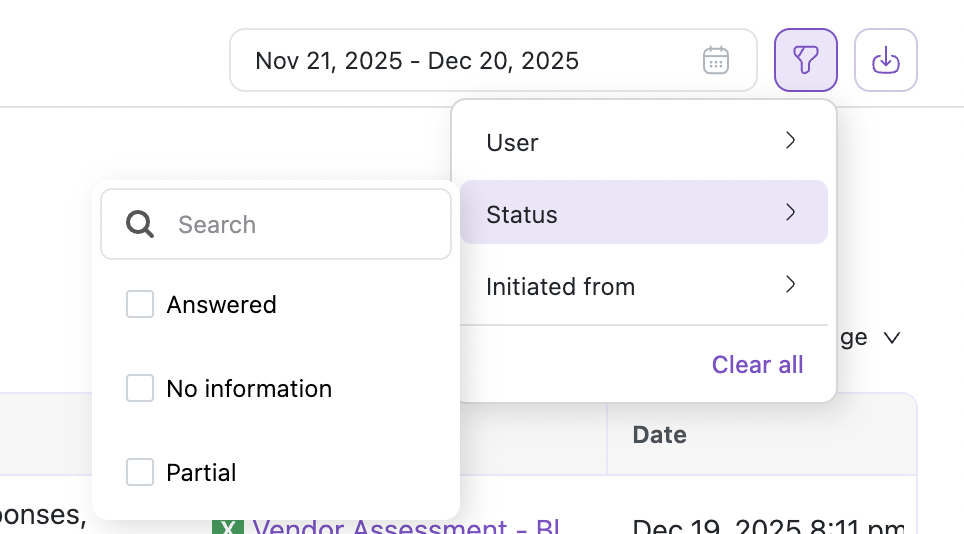Tick the Partial status checkbox
Image resolution: width=964 pixels, height=534 pixels.
point(140,472)
